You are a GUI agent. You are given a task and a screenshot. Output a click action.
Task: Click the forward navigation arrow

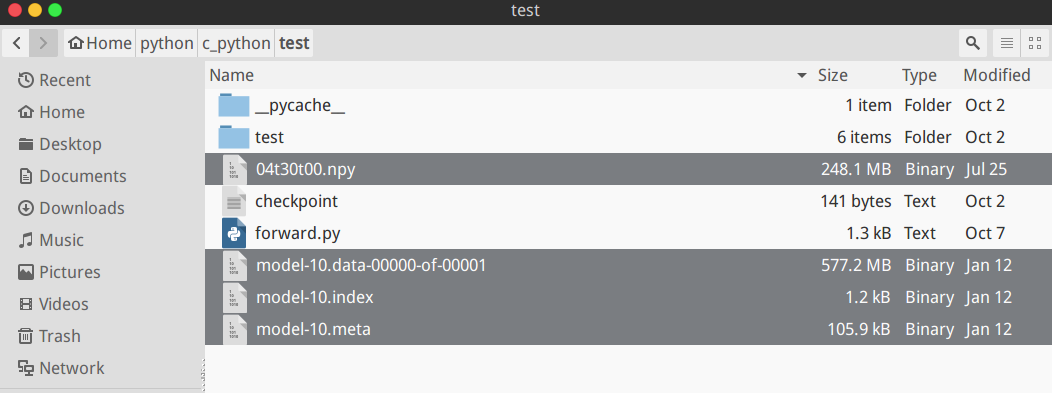tap(44, 44)
